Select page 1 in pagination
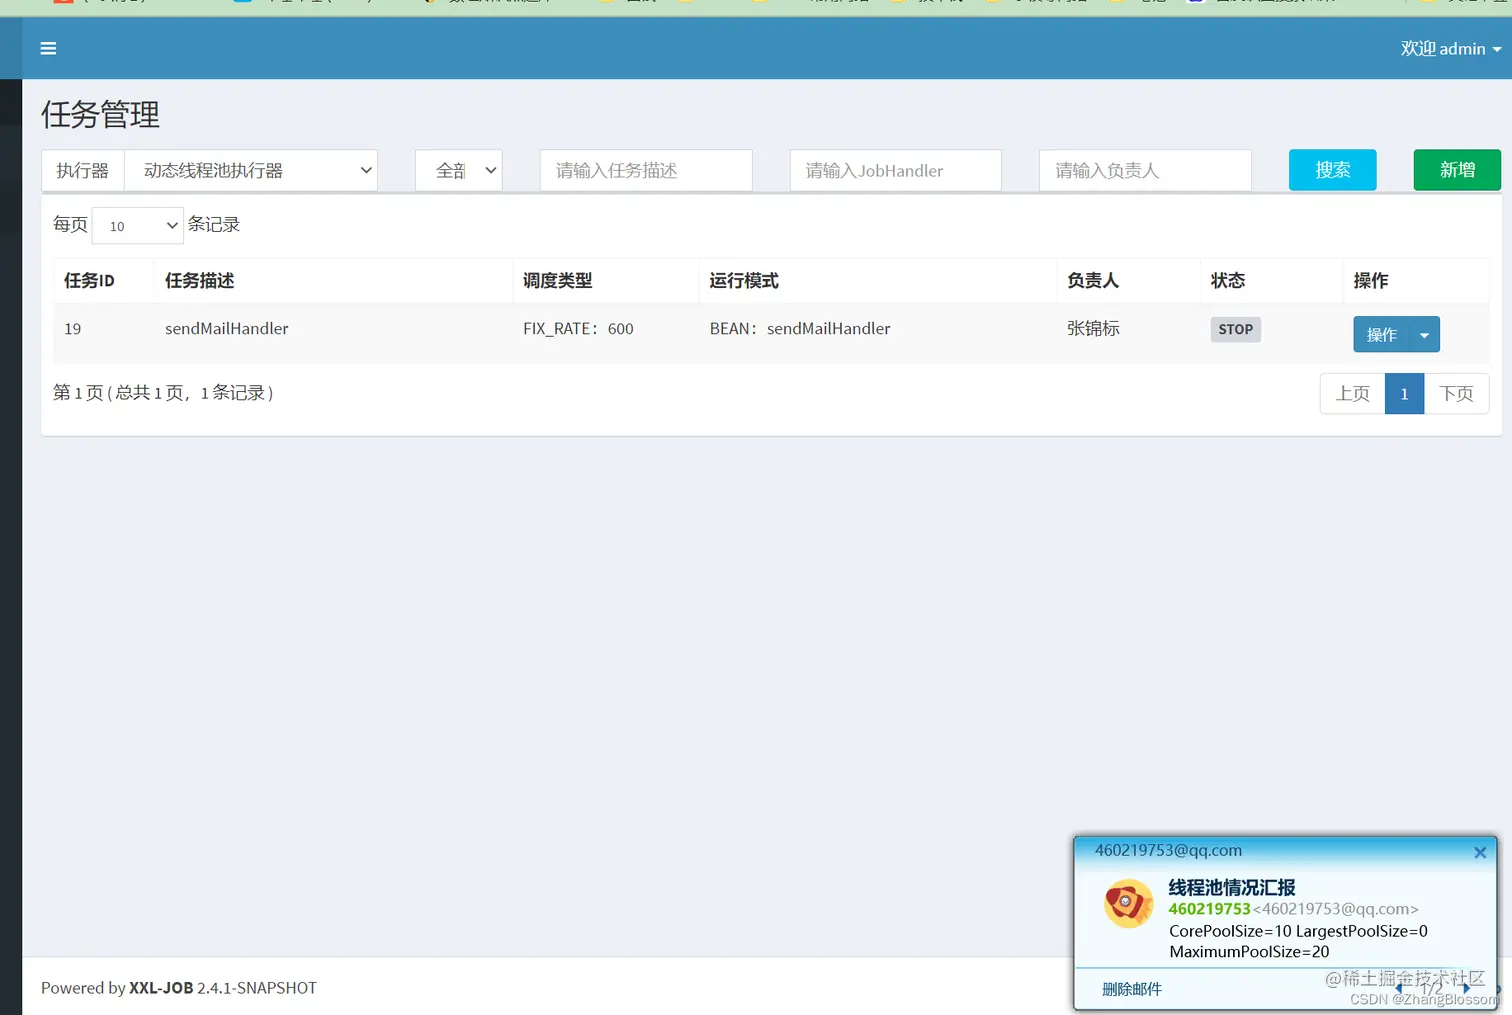Viewport: 1512px width, 1015px height. point(1404,394)
